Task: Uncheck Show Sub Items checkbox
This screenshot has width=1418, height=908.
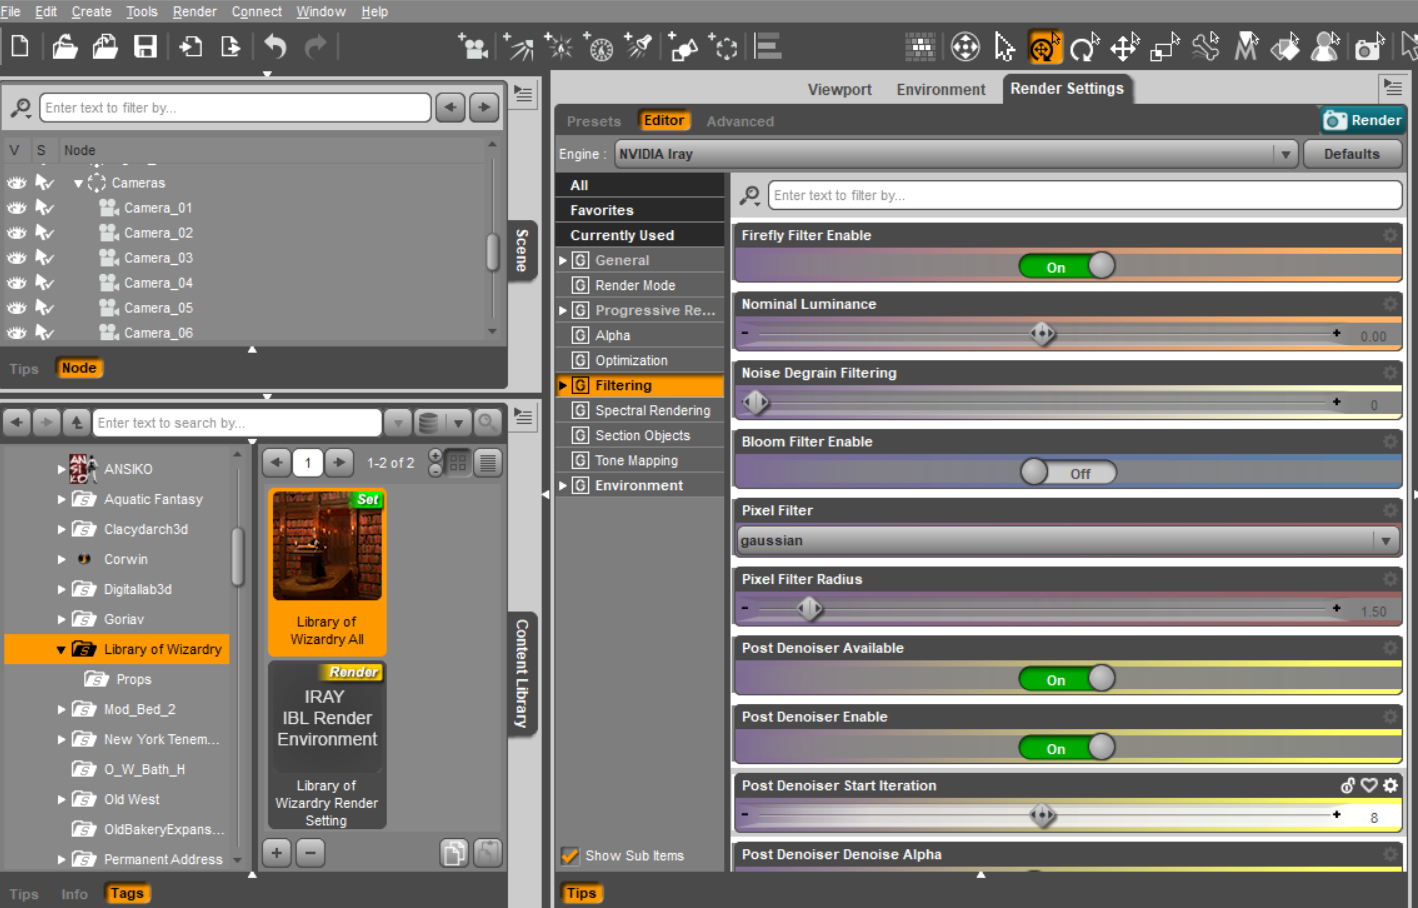Action: [570, 856]
